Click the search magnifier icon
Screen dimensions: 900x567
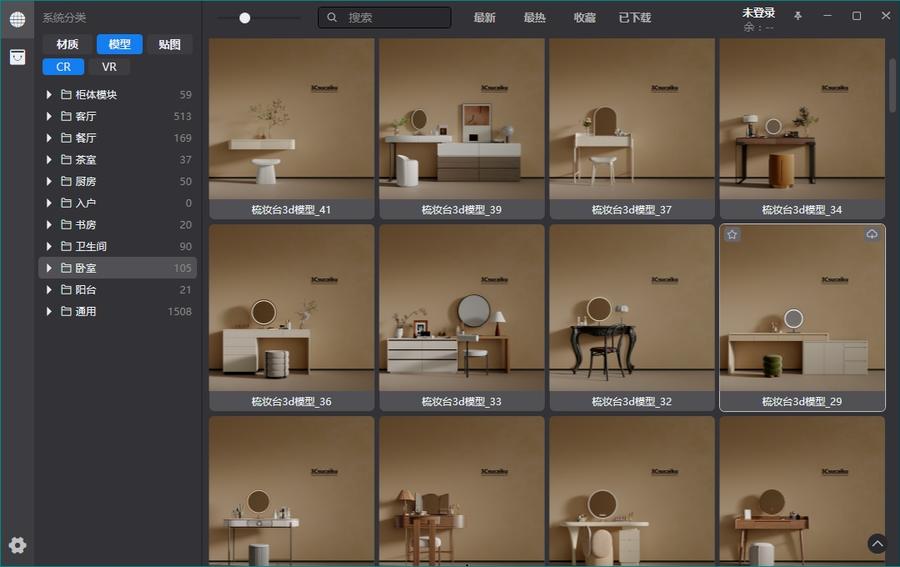(332, 18)
